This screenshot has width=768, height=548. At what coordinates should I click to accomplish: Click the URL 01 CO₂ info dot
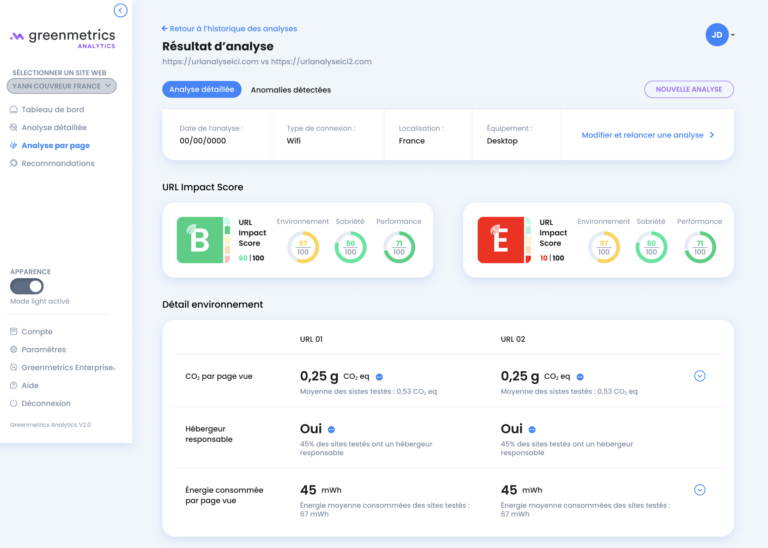pyautogui.click(x=379, y=377)
